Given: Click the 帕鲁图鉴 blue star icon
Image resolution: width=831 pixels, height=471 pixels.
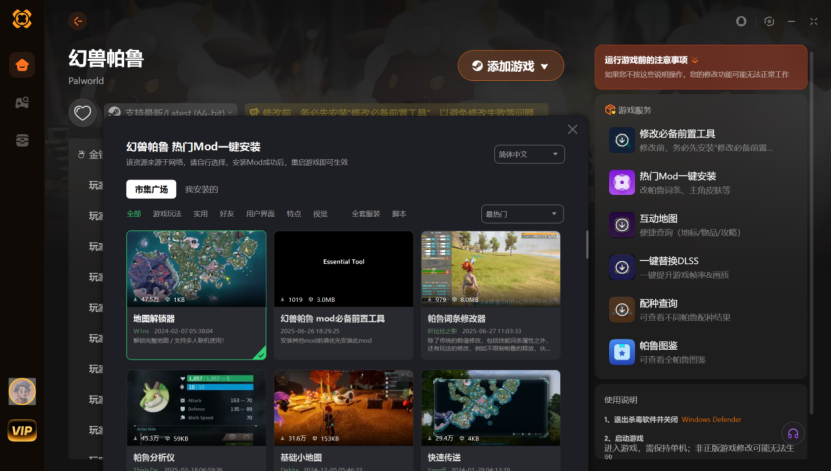Looking at the screenshot, I should click(622, 352).
